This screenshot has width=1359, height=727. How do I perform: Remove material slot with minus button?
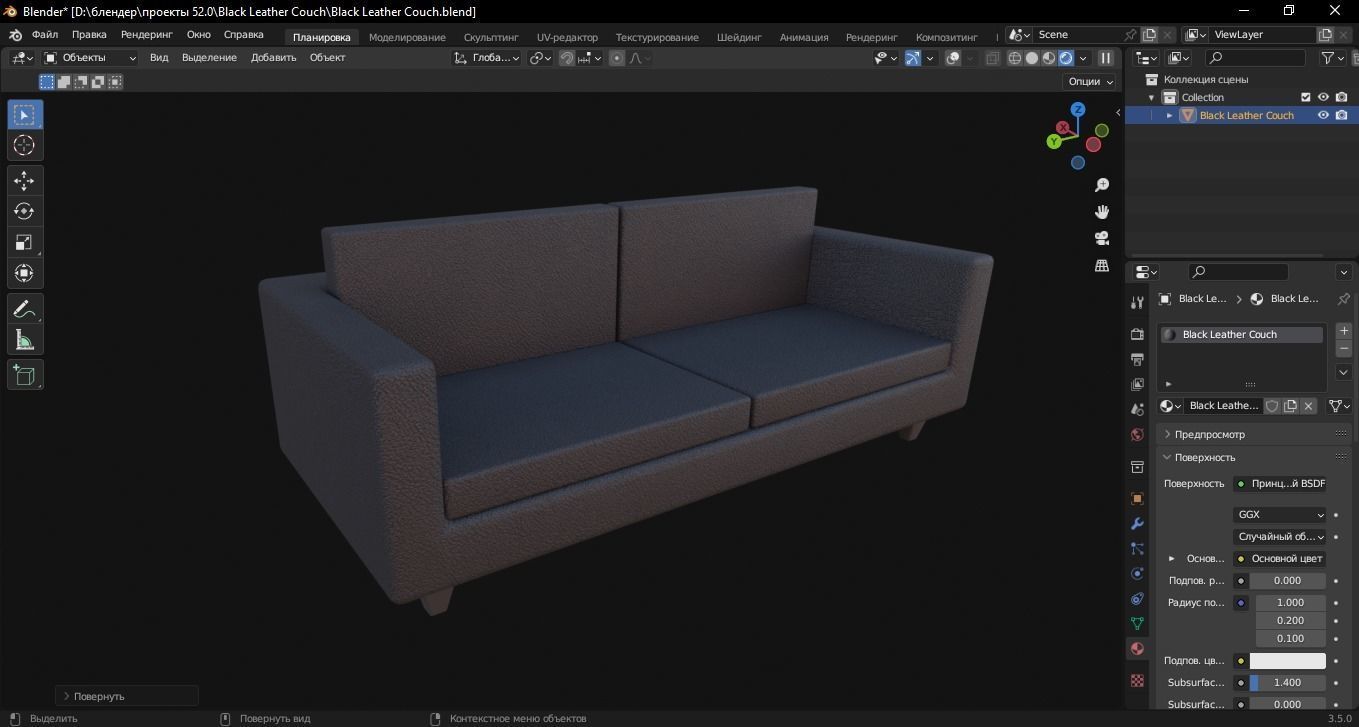[1343, 349]
